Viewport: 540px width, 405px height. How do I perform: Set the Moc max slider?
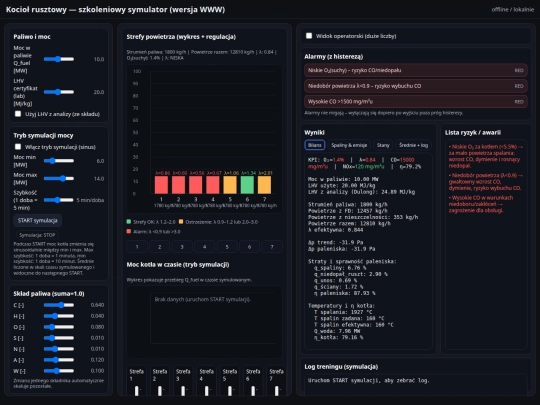pos(59,178)
